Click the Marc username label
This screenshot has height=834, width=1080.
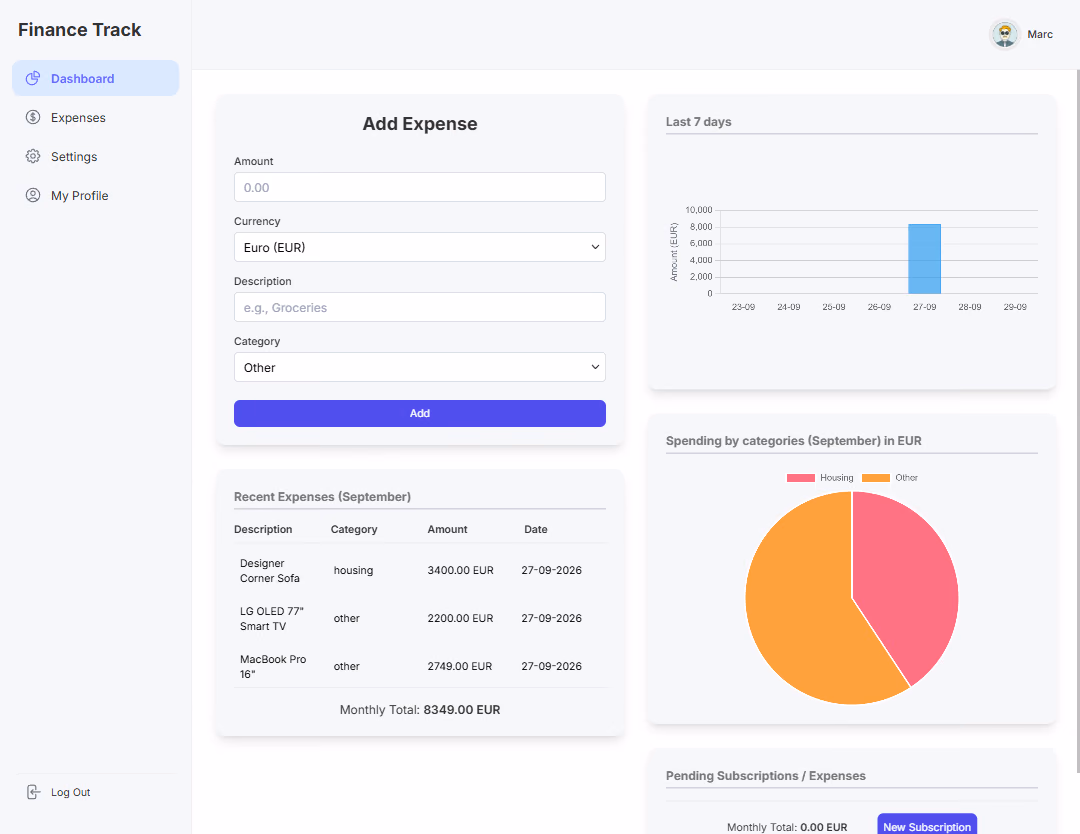(x=1039, y=34)
